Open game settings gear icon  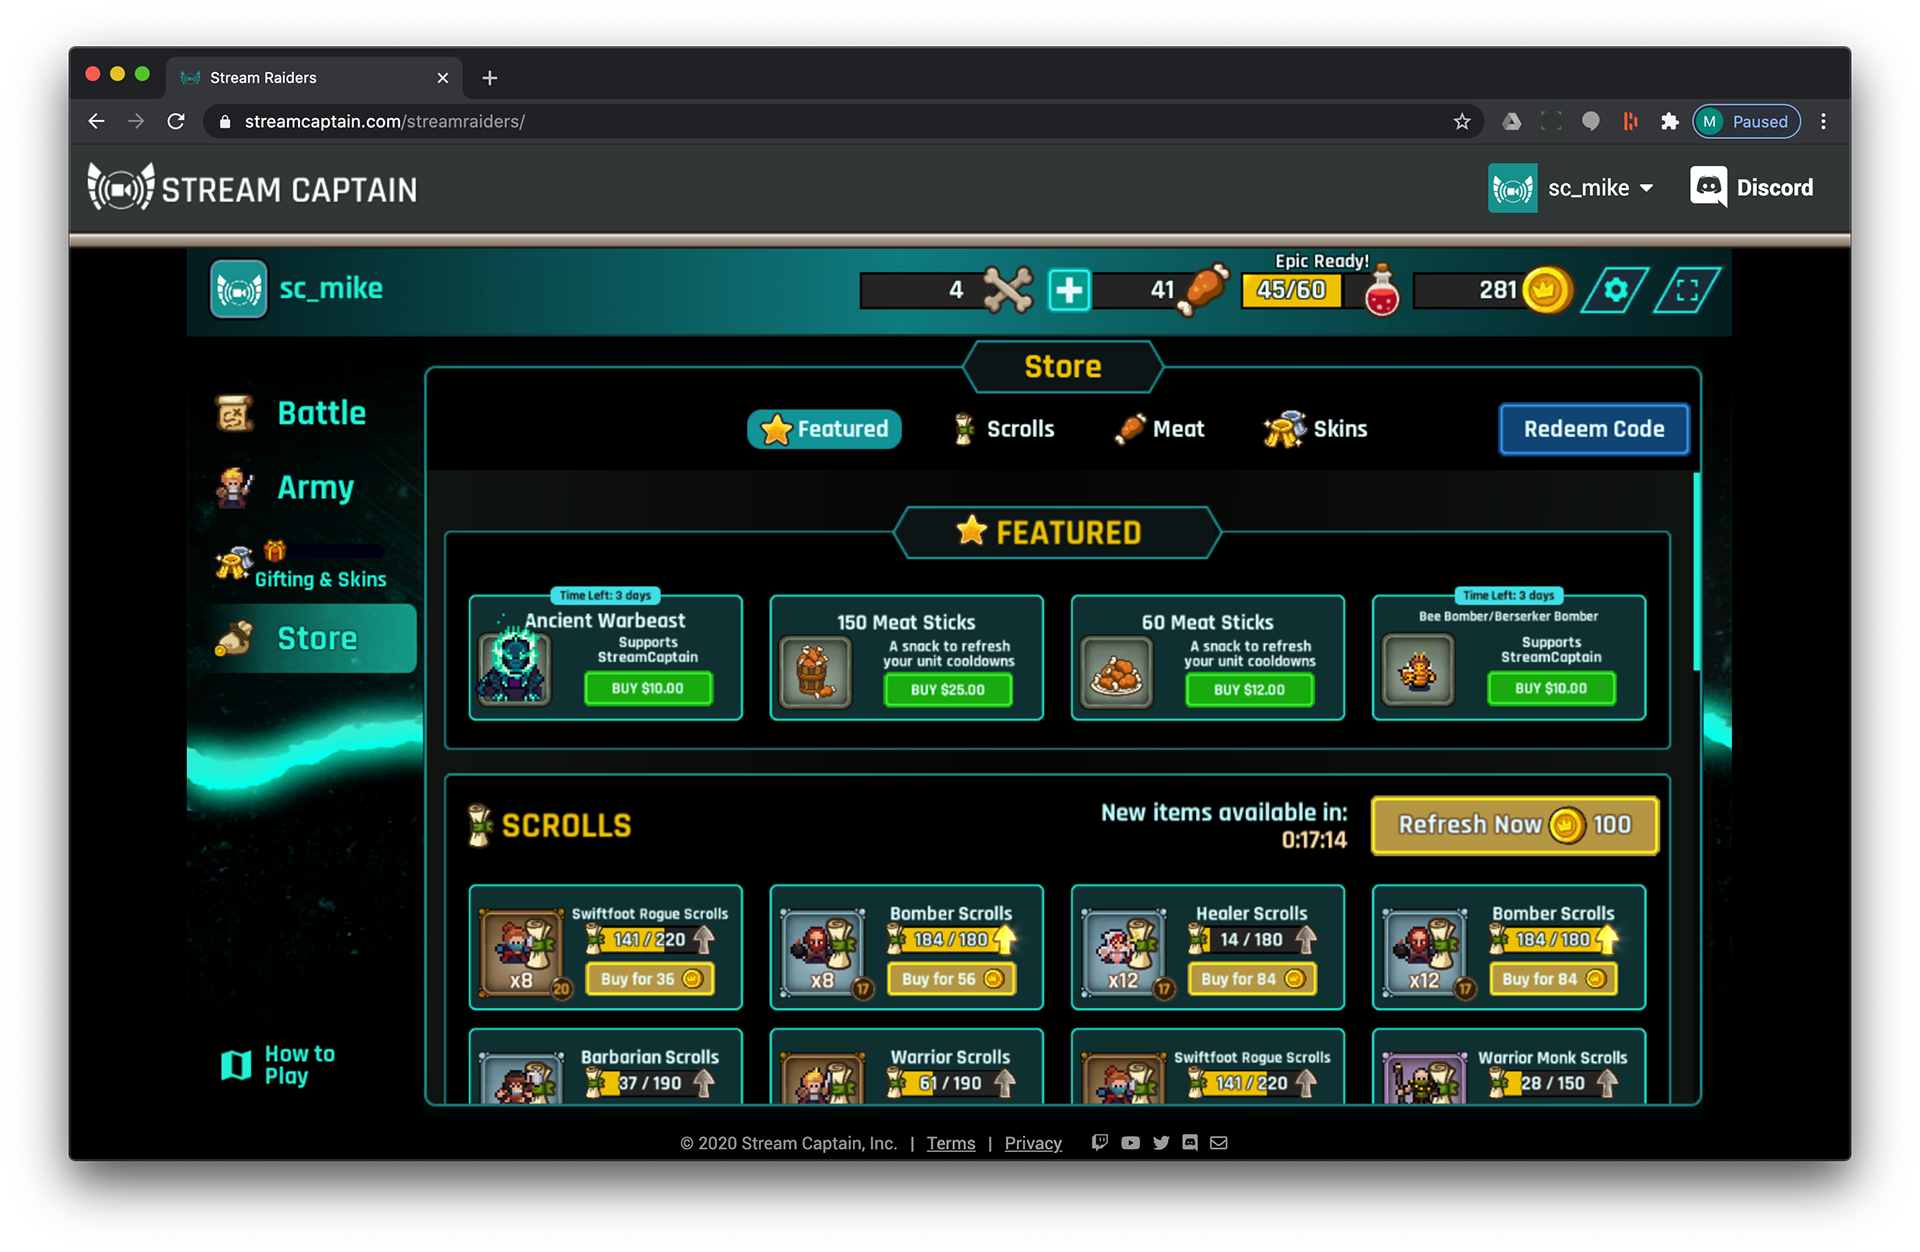click(x=1615, y=291)
